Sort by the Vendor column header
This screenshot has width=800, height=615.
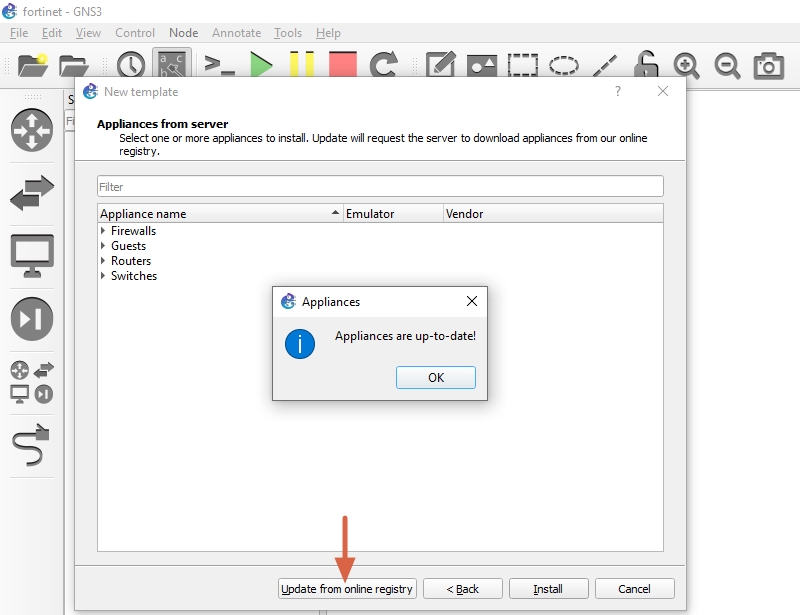pos(553,213)
